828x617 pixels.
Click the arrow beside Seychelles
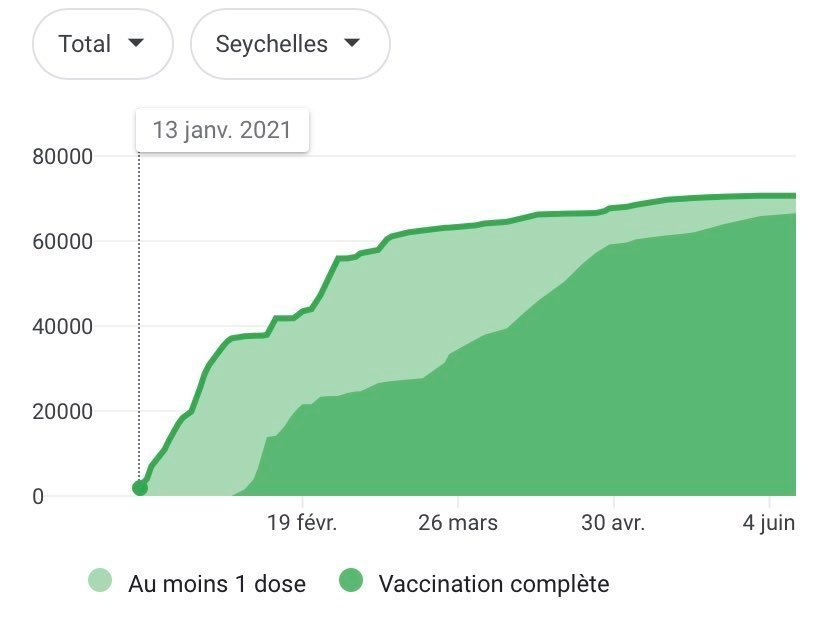tap(351, 43)
